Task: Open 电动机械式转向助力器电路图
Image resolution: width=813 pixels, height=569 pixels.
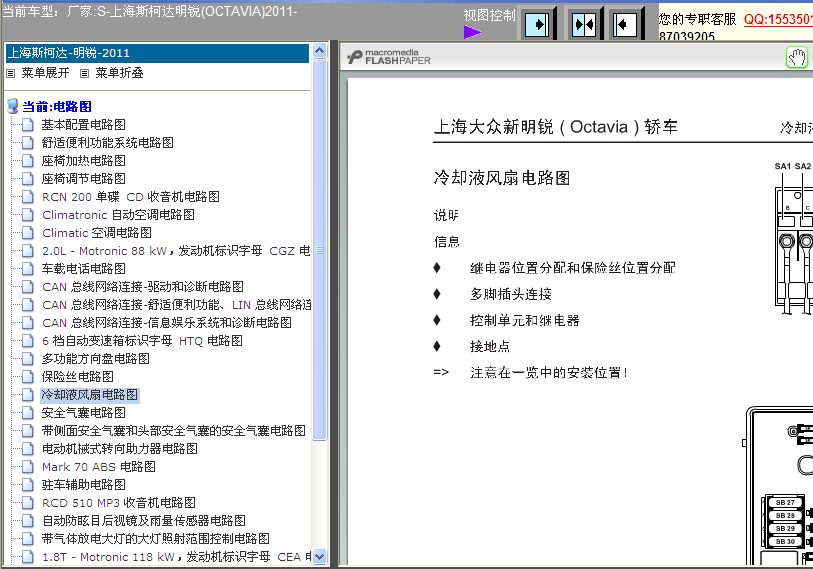Action: 120,449
